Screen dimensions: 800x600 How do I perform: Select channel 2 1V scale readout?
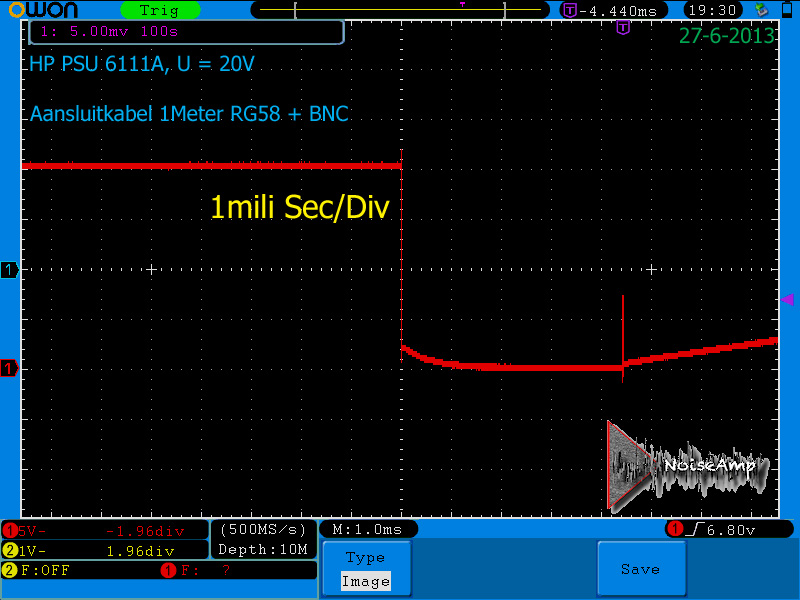point(32,551)
